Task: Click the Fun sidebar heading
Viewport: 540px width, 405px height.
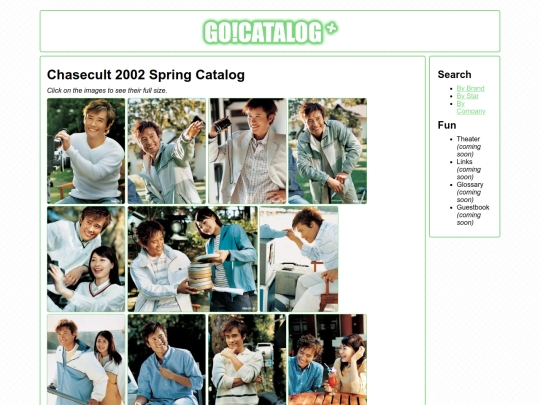Action: point(447,125)
